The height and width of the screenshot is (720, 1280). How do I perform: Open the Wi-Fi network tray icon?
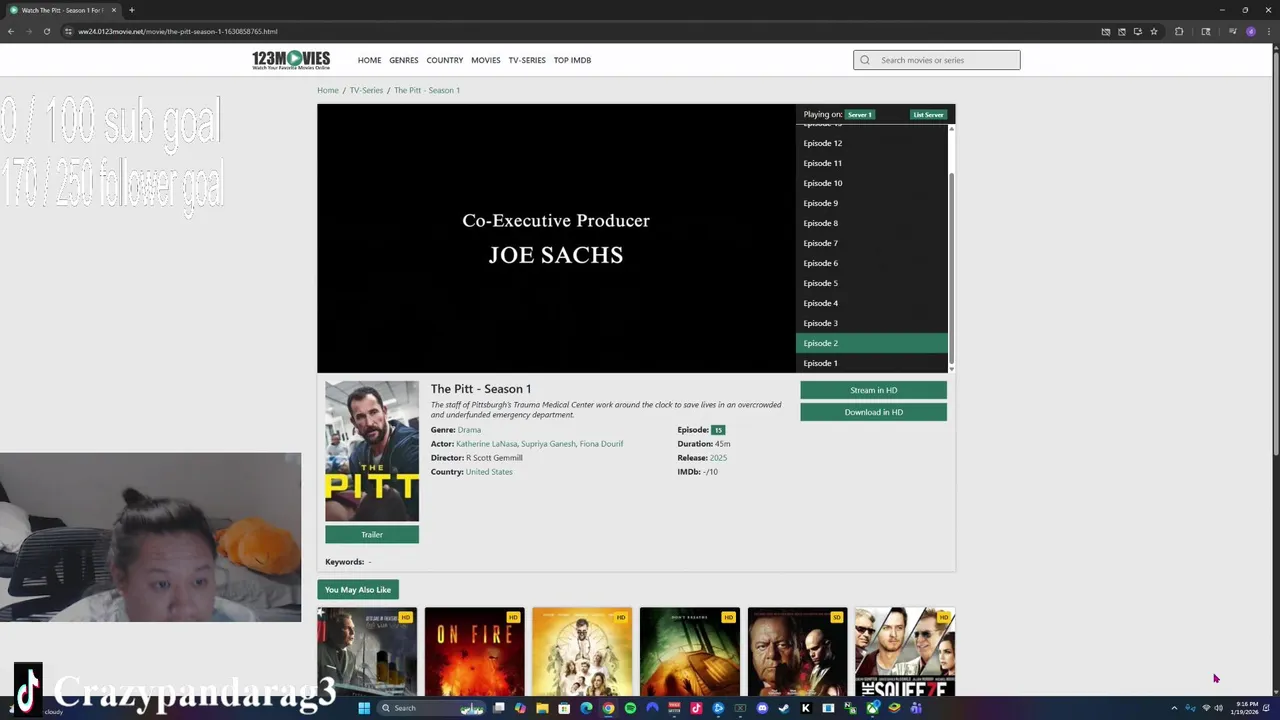[1205, 708]
